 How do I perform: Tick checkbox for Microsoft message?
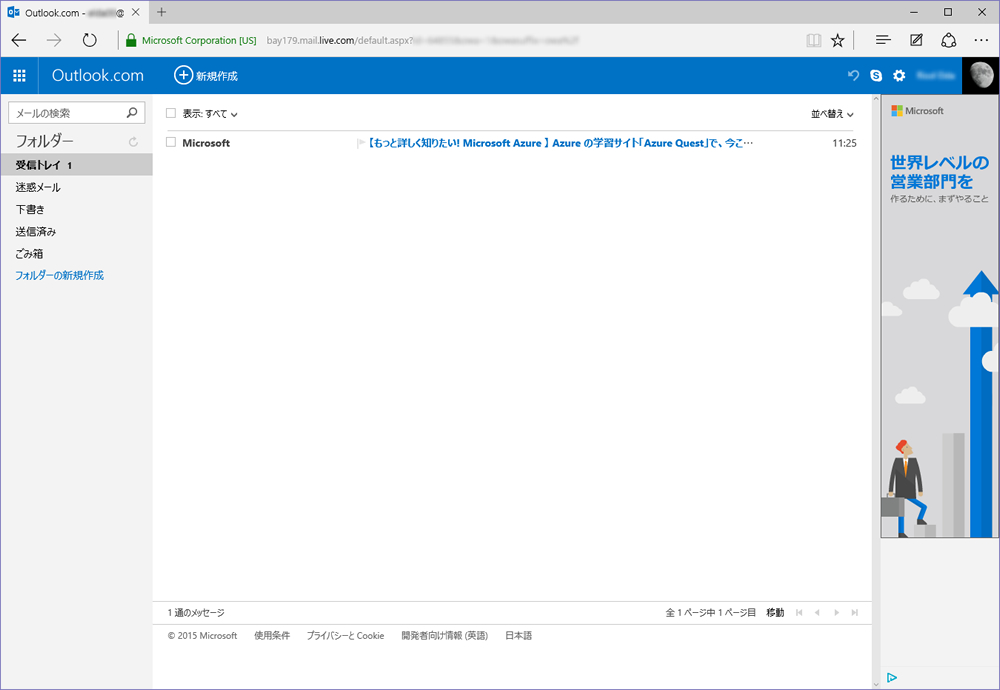pos(170,142)
